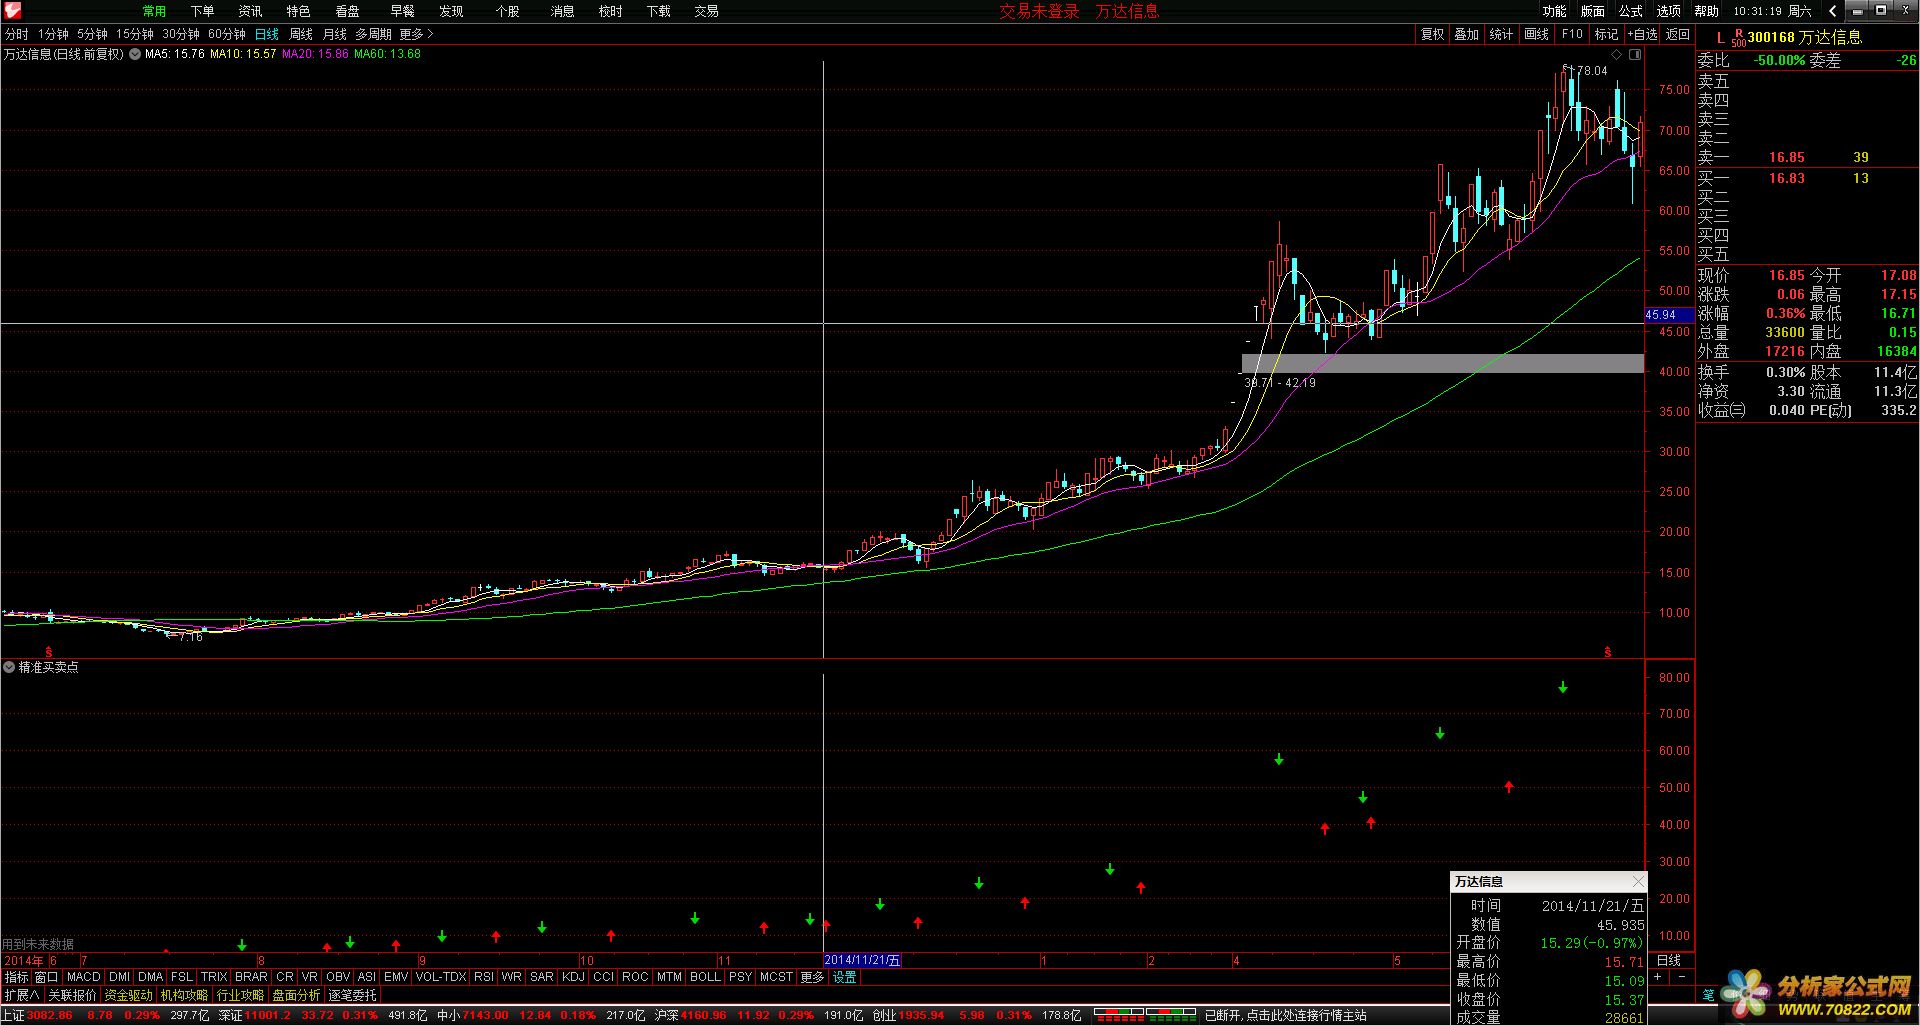This screenshot has width=1920, height=1025.
Task: Open the dropdown beside the 万达信息 chart title
Action: click(135, 54)
